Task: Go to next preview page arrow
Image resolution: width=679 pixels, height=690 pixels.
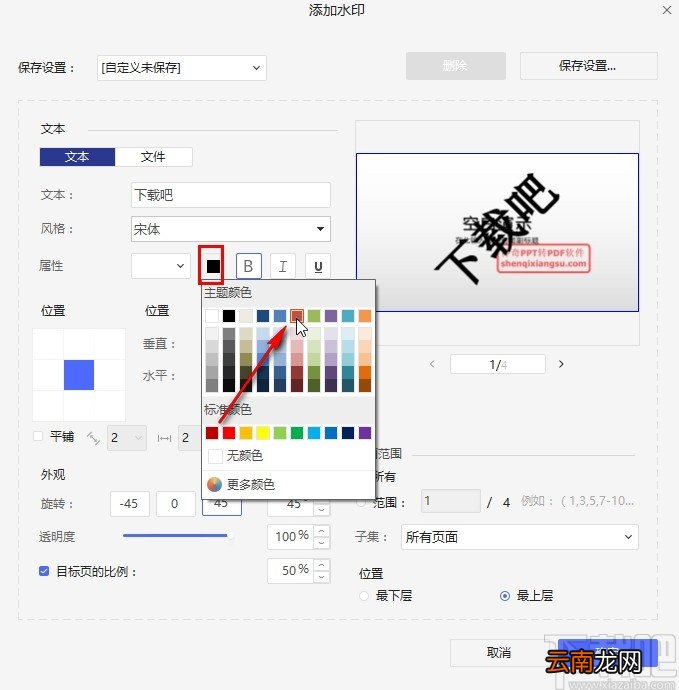Action: pos(561,364)
